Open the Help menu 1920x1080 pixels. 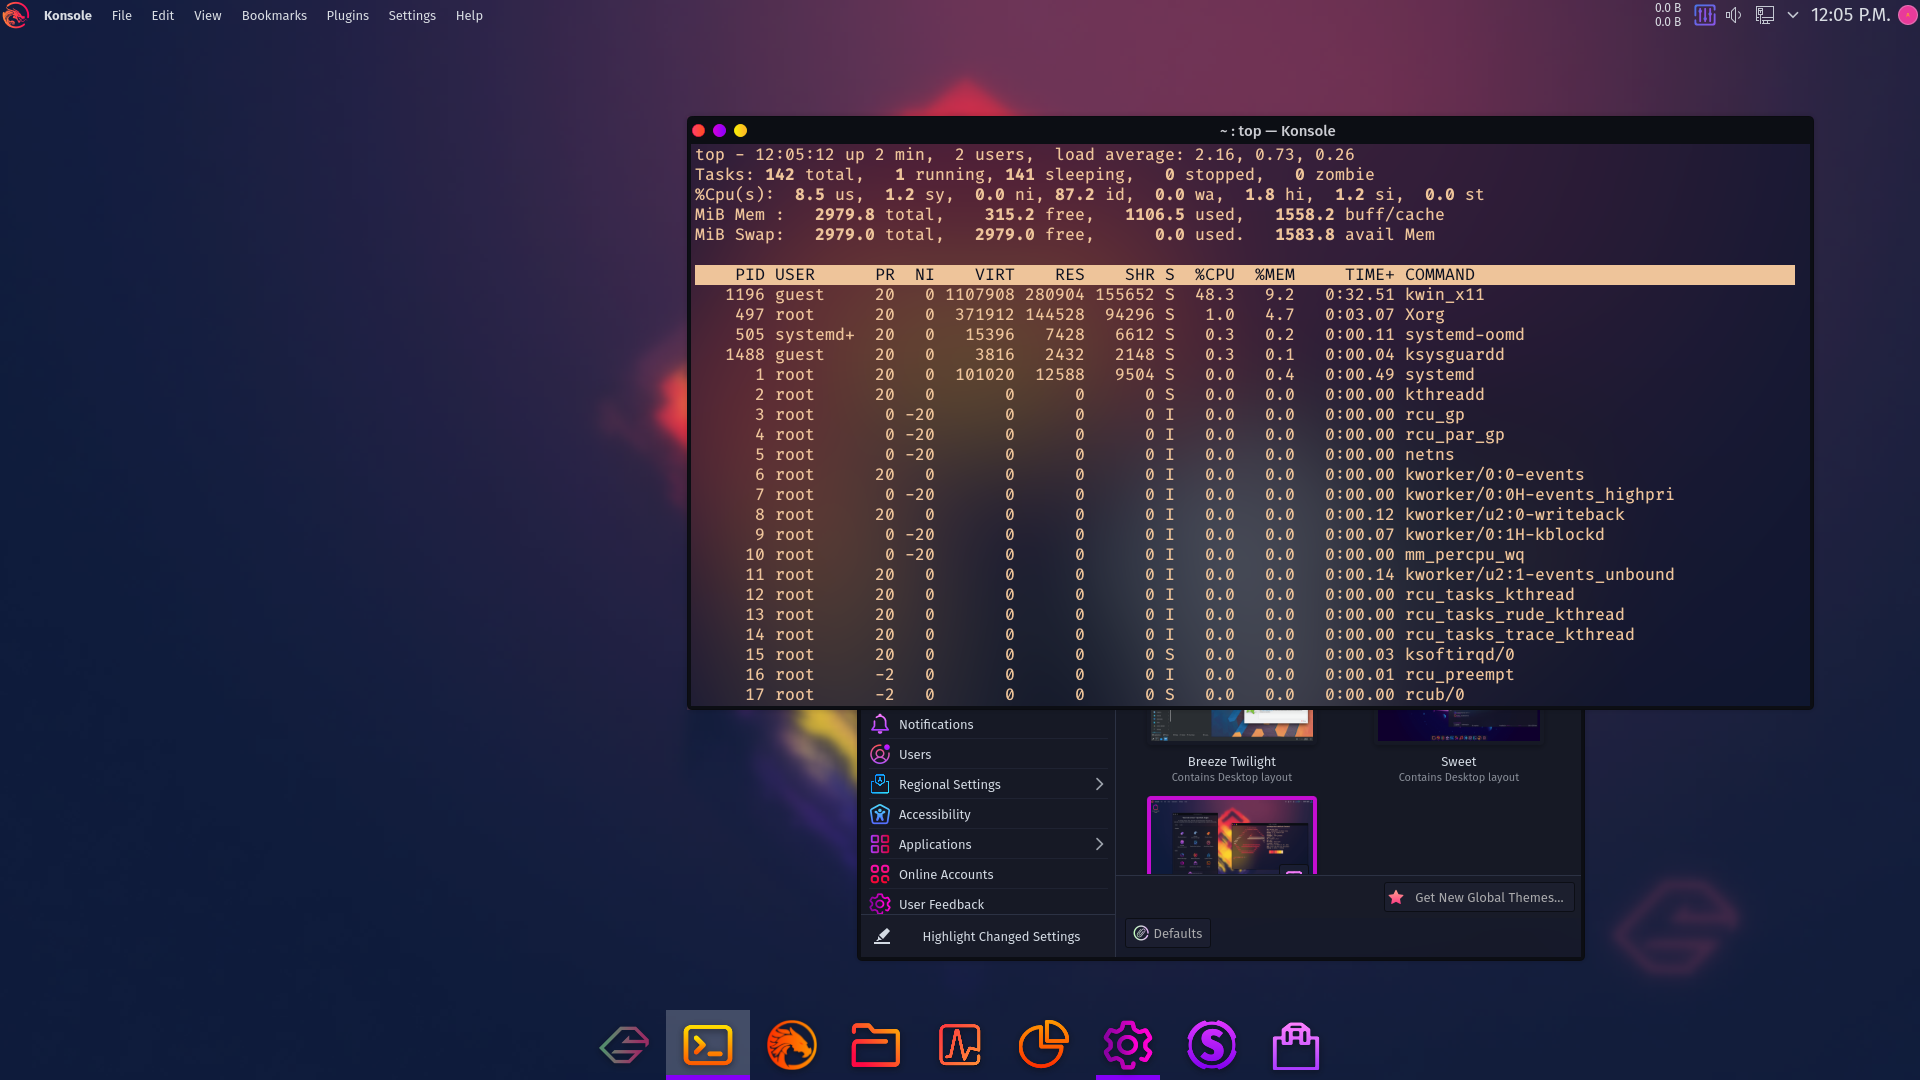[x=469, y=15]
